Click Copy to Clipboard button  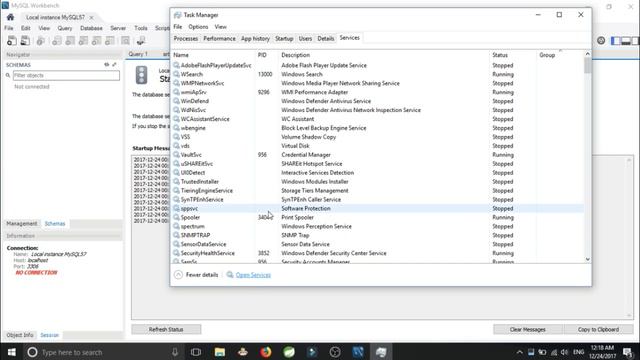(598, 329)
